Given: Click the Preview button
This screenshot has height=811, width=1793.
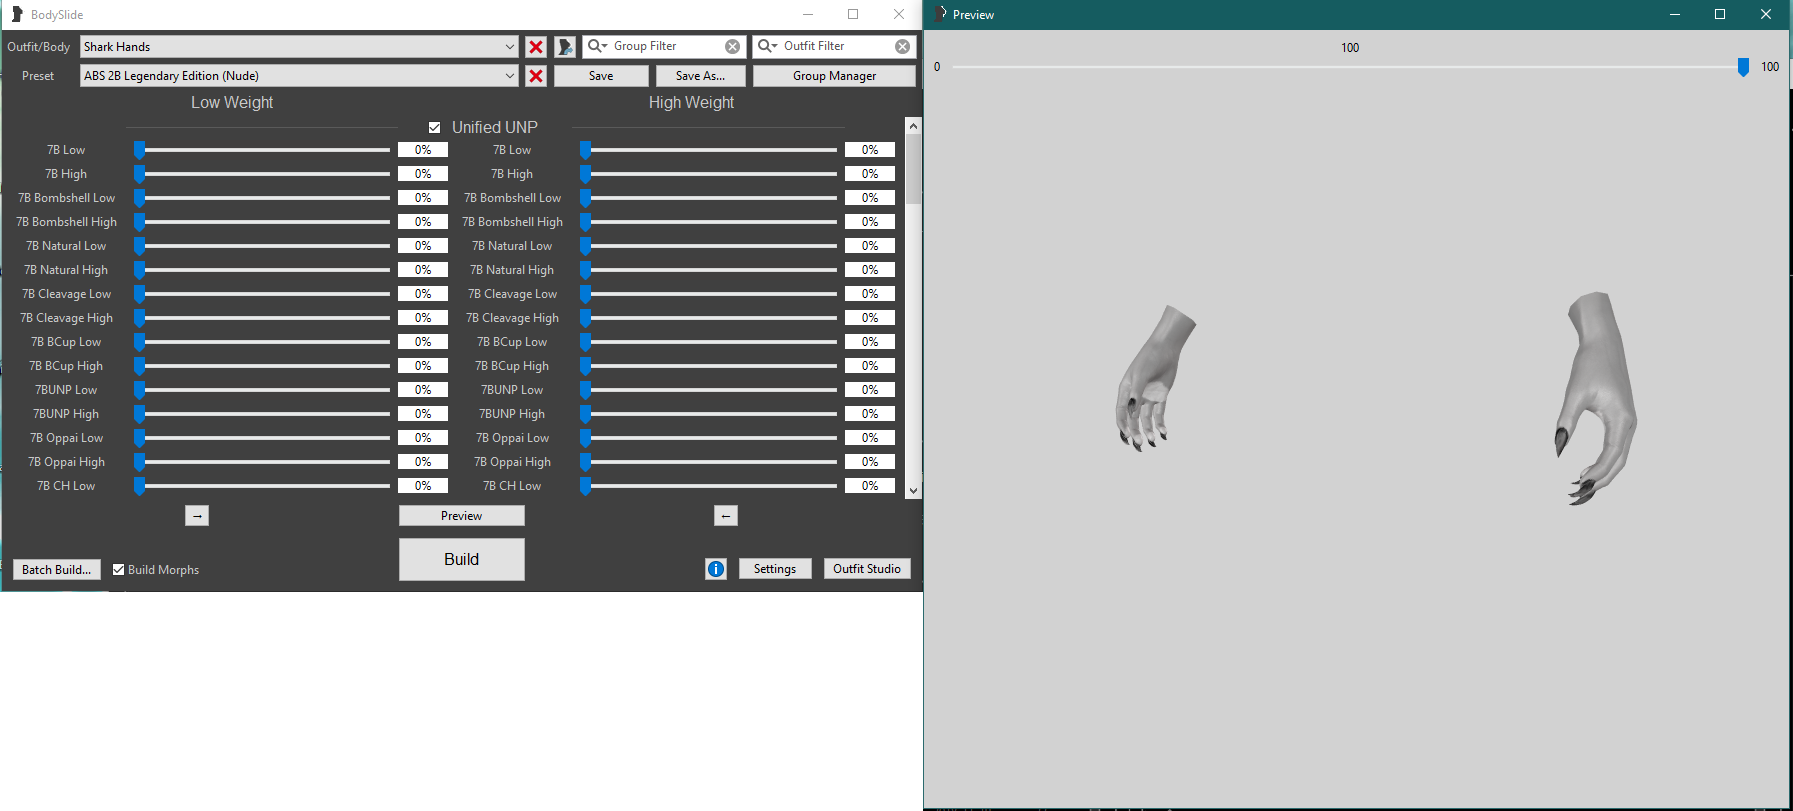Looking at the screenshot, I should click(x=462, y=516).
